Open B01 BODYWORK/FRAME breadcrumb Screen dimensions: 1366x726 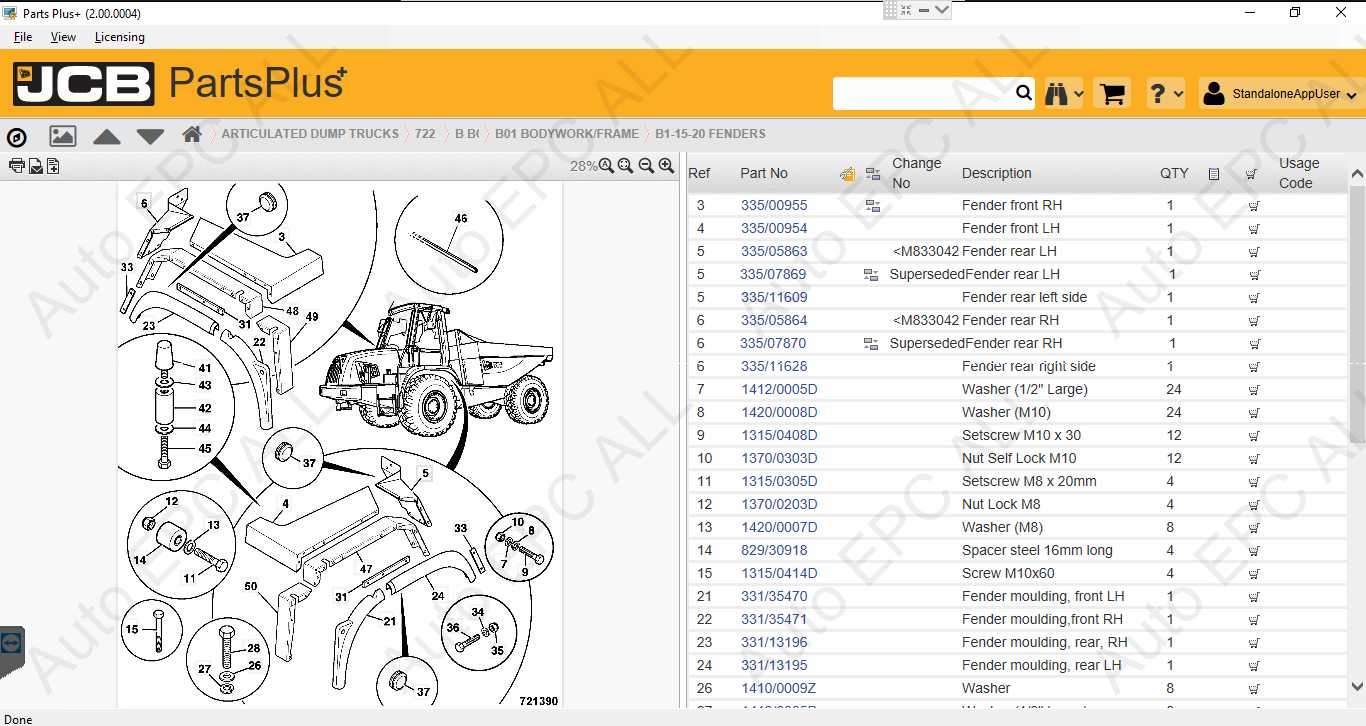tap(567, 134)
